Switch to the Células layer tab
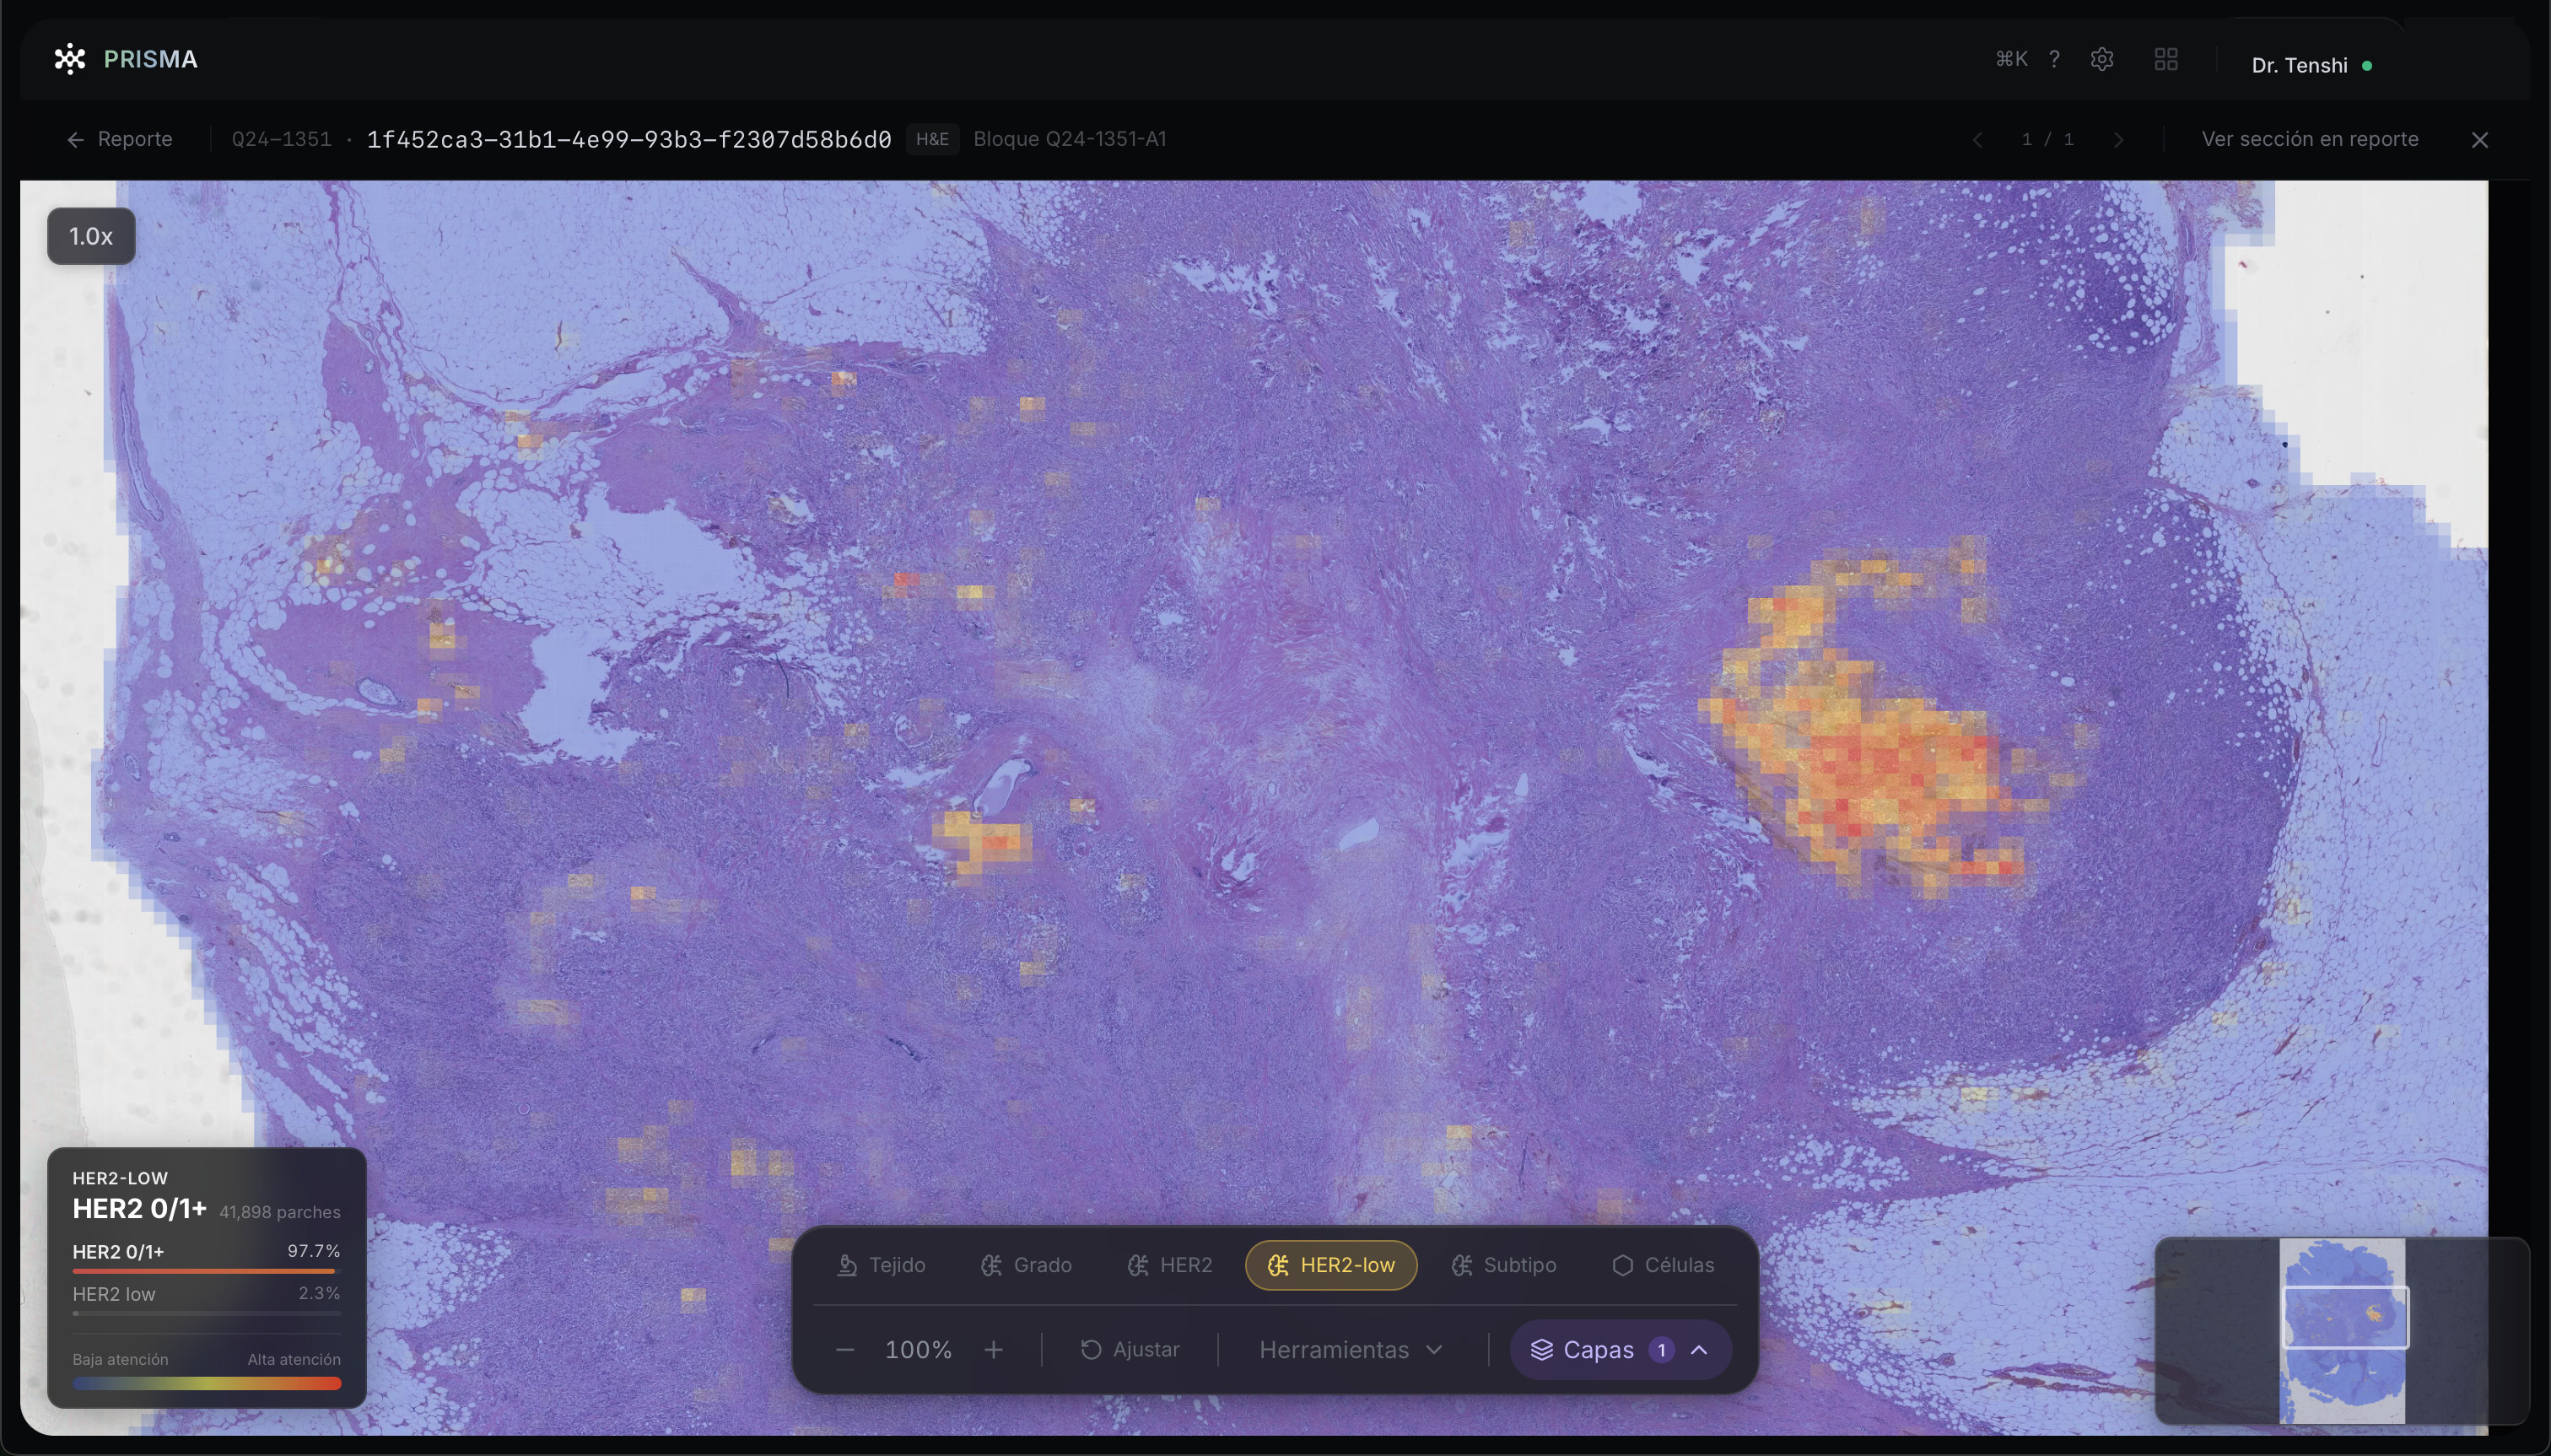2551x1456 pixels. [x=1663, y=1265]
